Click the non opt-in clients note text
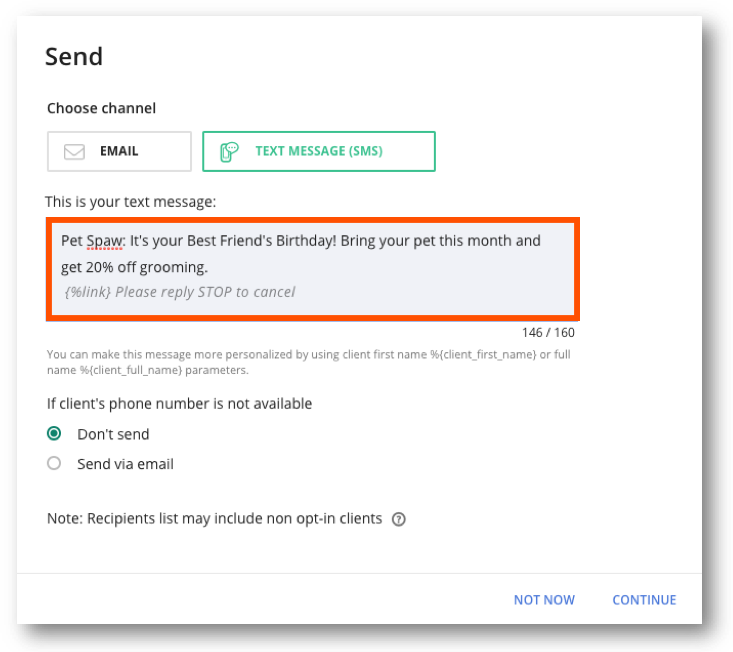The width and height of the screenshot is (733, 652). pyautogui.click(x=215, y=519)
